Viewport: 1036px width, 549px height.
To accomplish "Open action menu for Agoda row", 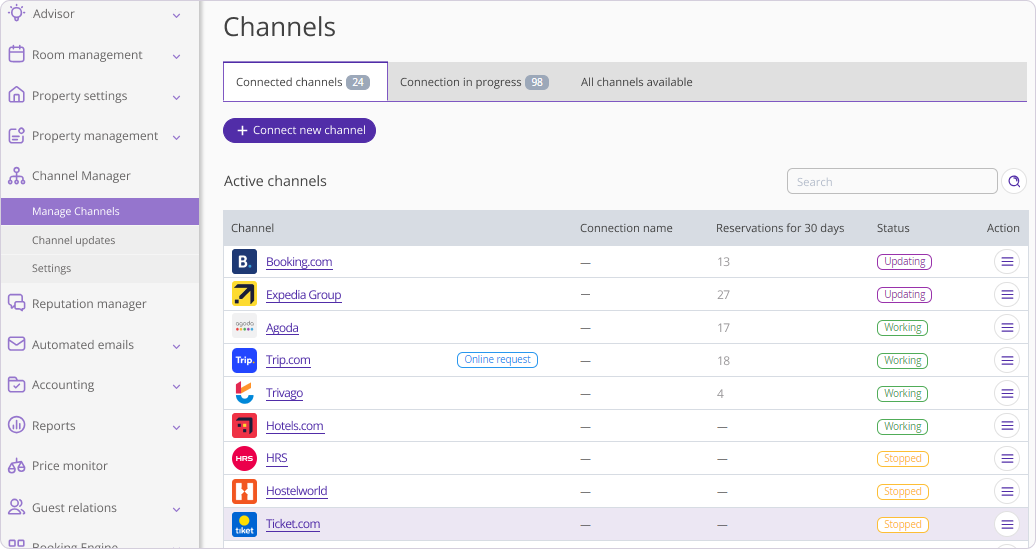I will 1007,327.
